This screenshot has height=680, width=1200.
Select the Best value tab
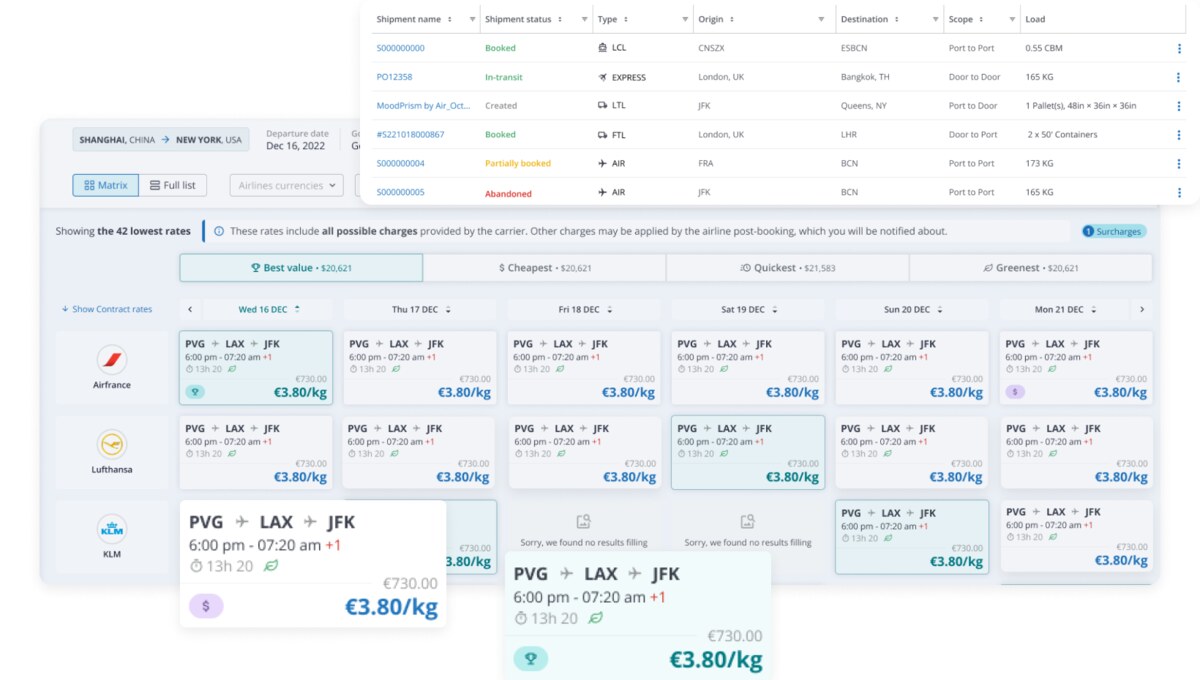tap(301, 268)
